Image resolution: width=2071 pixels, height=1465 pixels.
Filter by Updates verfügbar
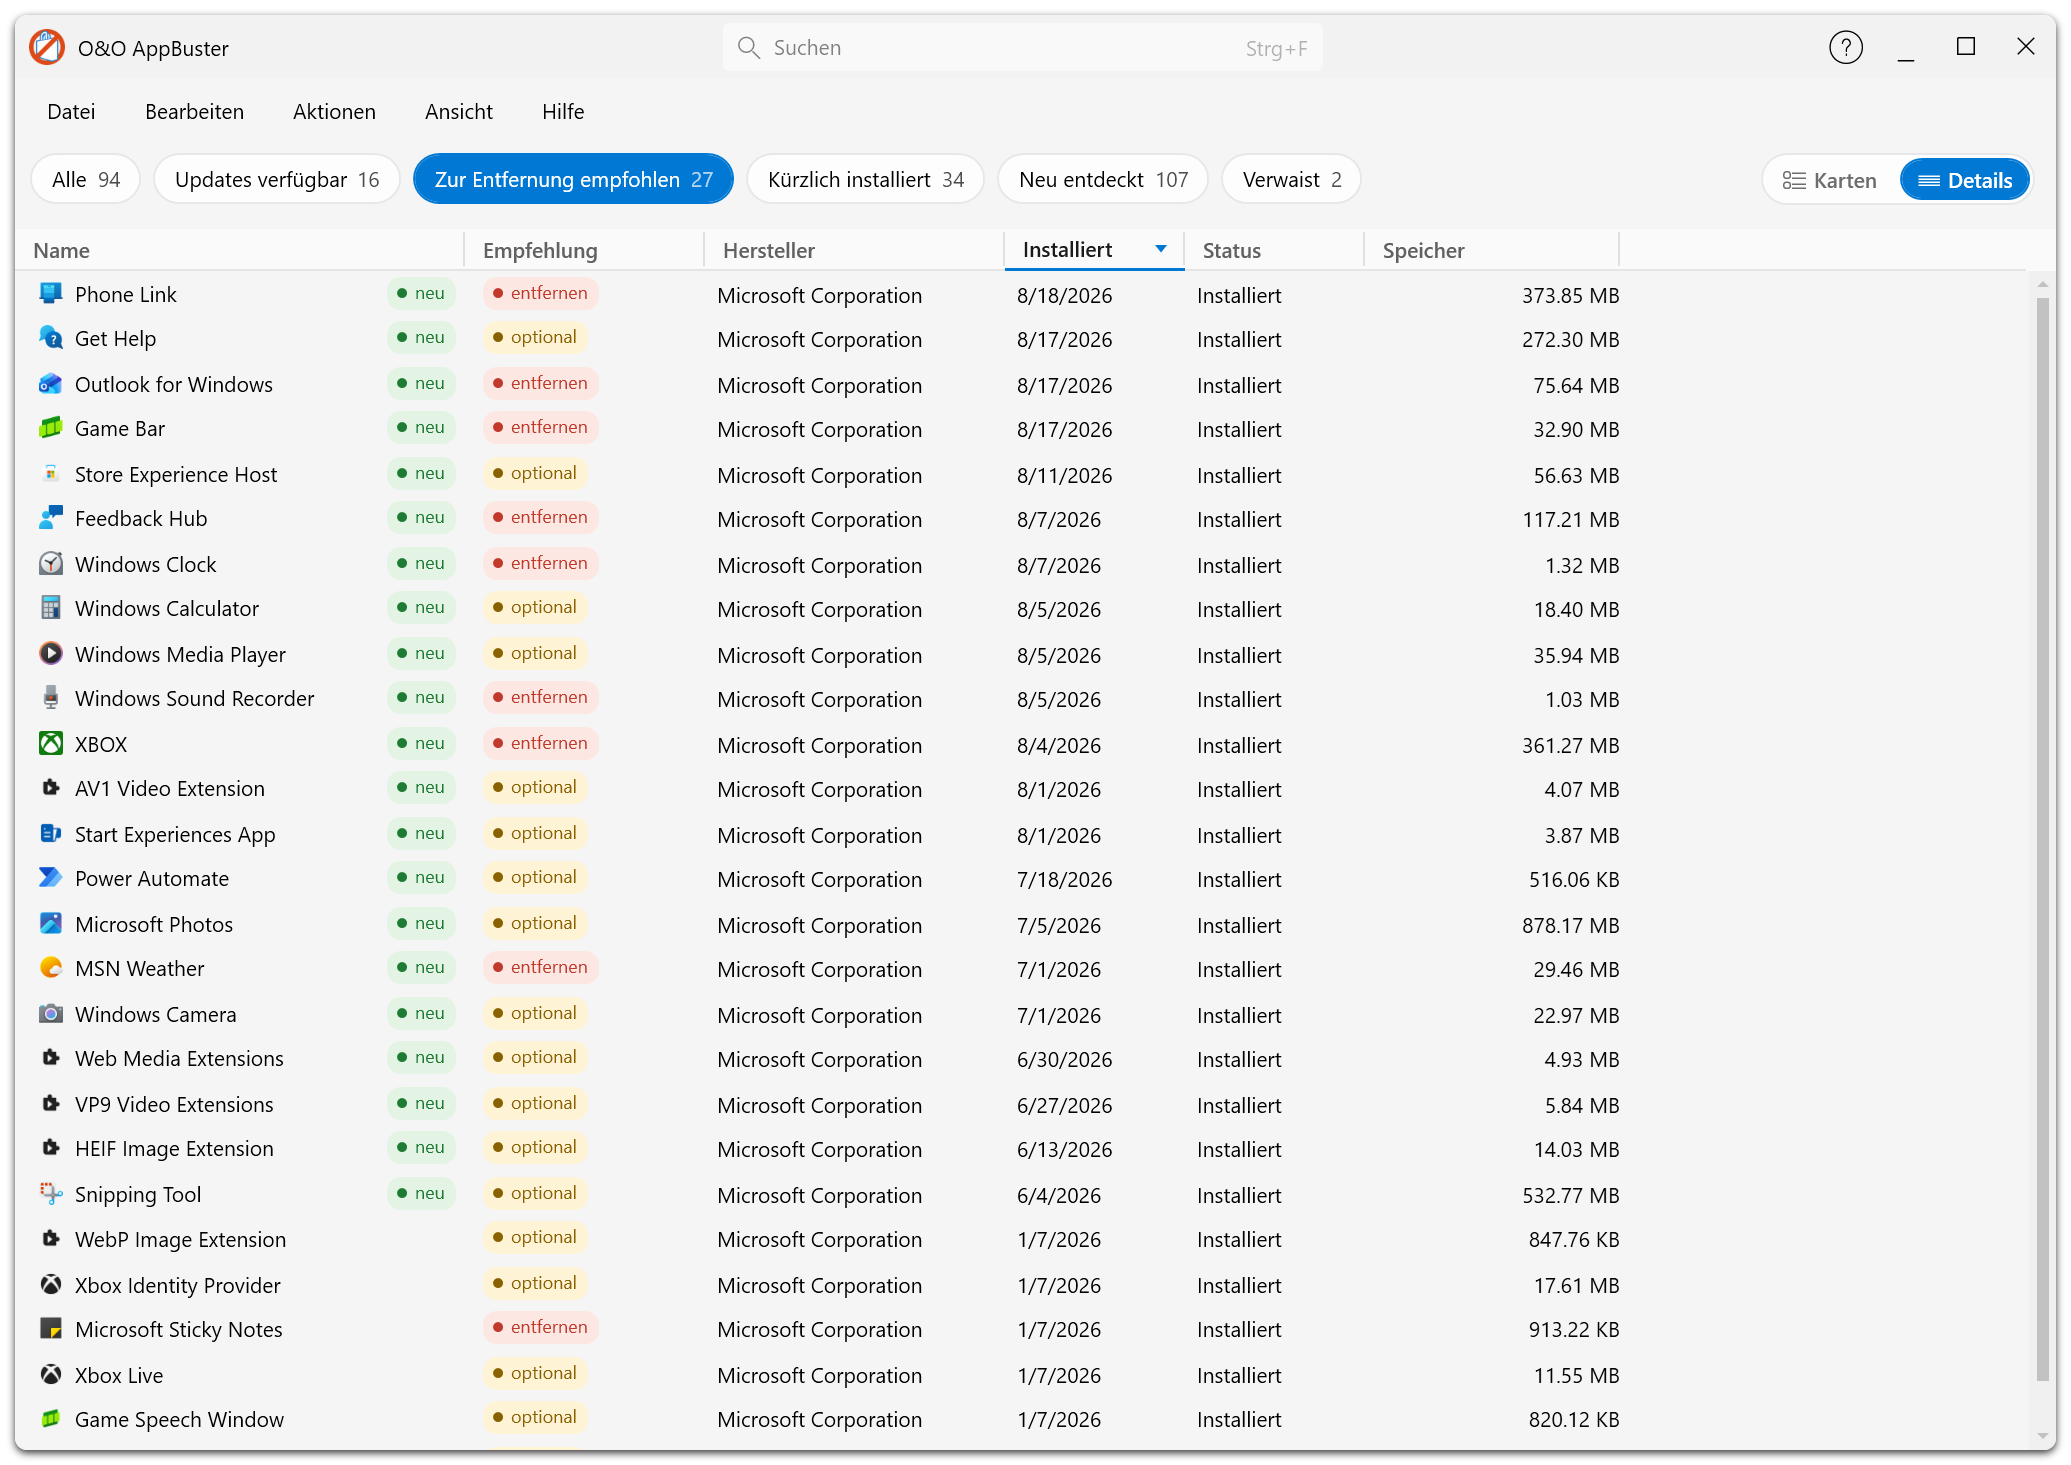click(277, 180)
